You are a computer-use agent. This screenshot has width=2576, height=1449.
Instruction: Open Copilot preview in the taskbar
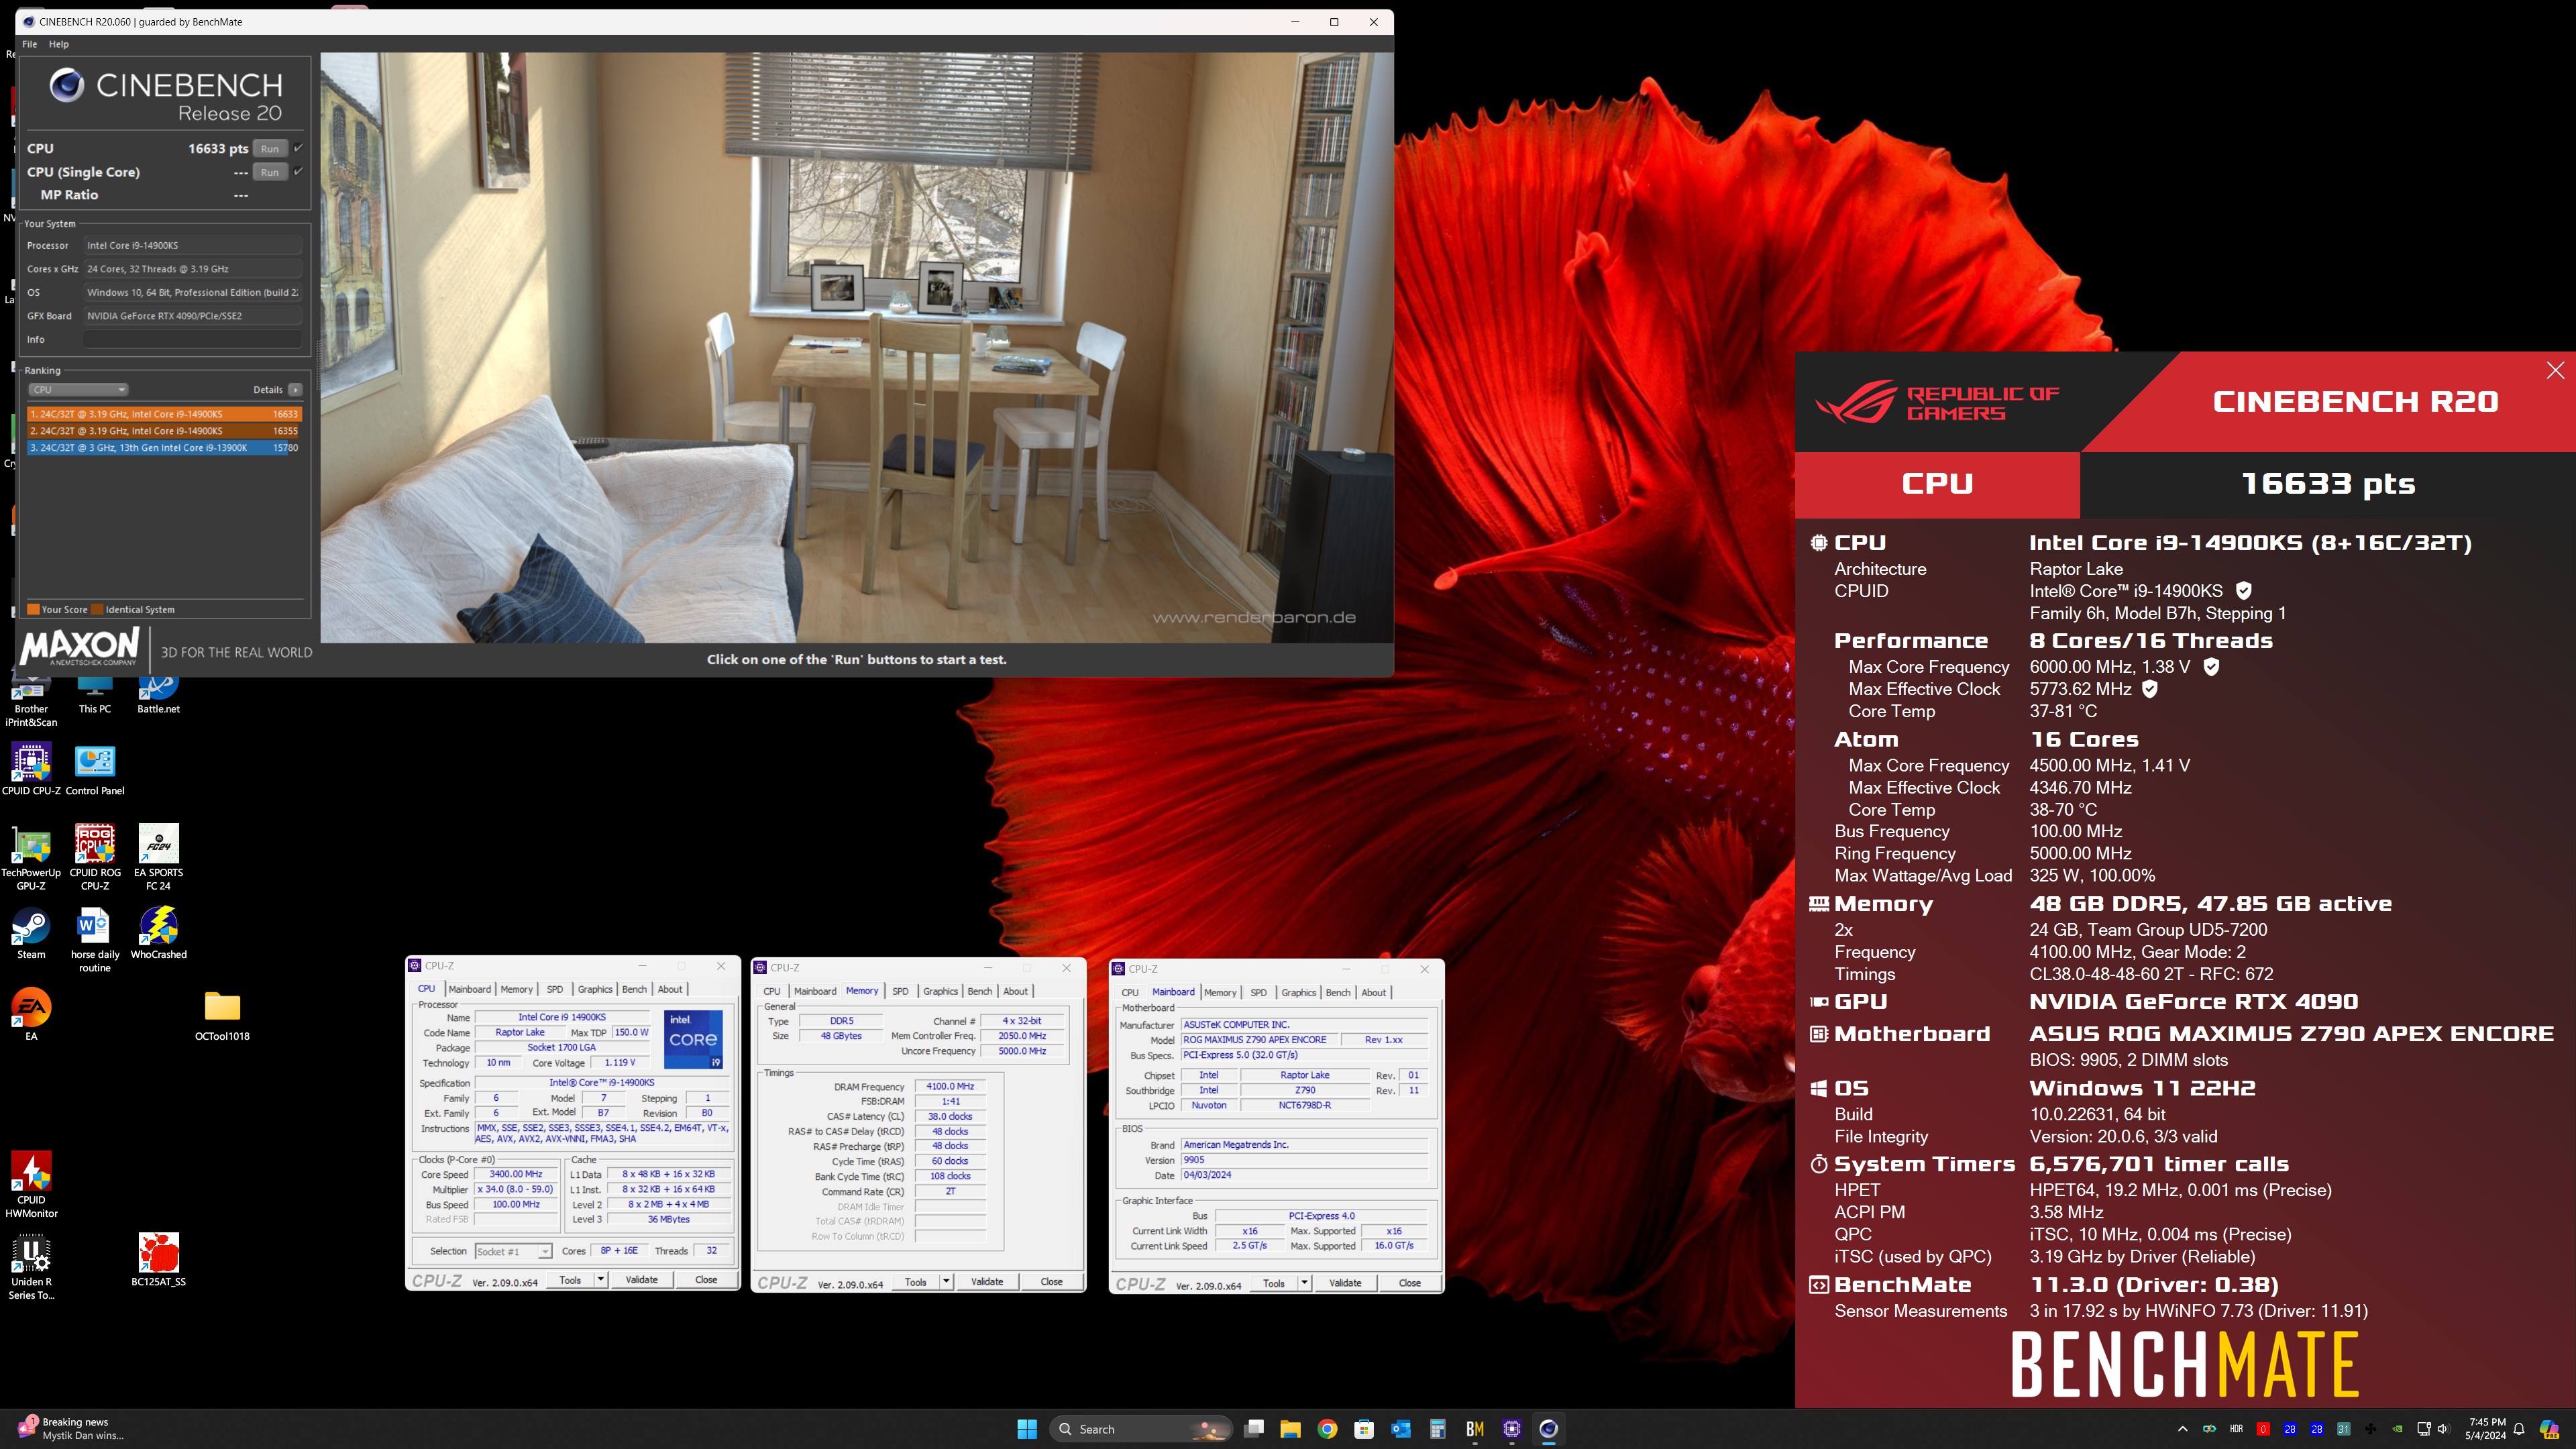[2549, 1430]
